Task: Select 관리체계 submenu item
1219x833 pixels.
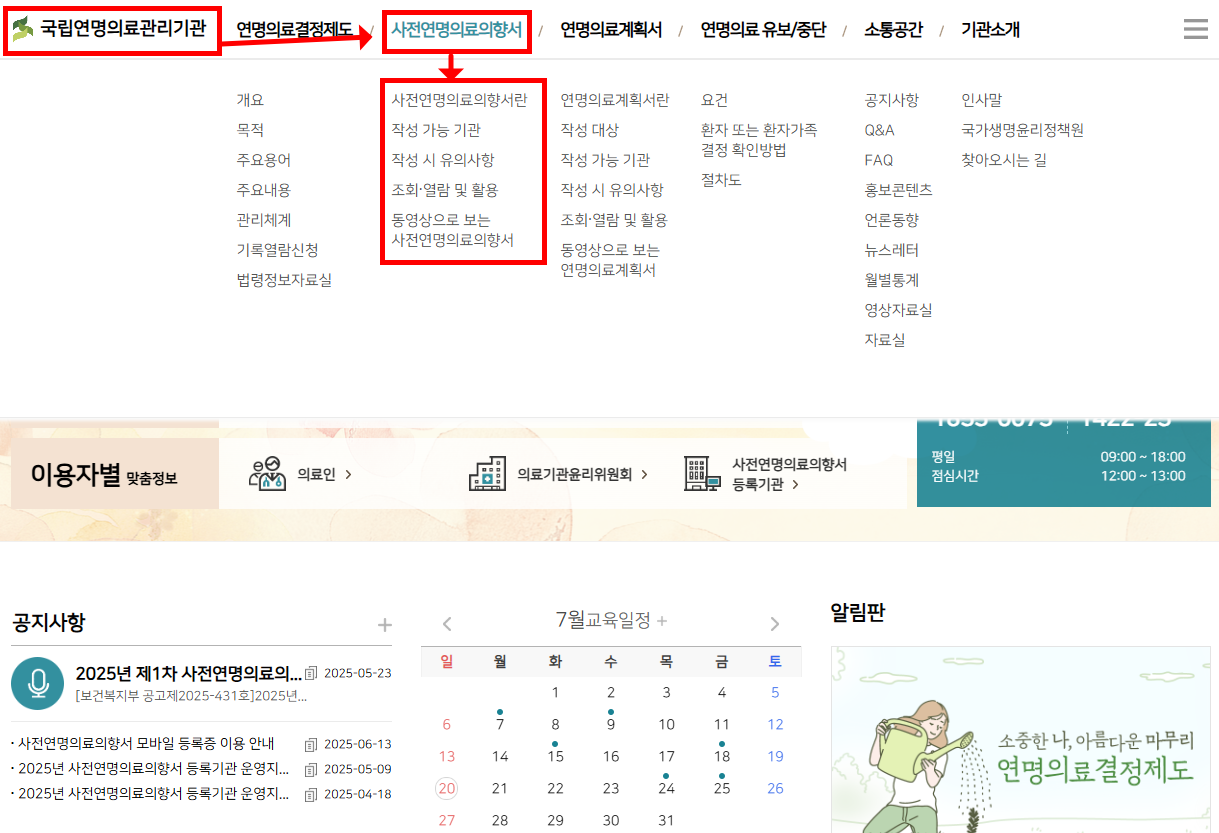Action: 264,220
